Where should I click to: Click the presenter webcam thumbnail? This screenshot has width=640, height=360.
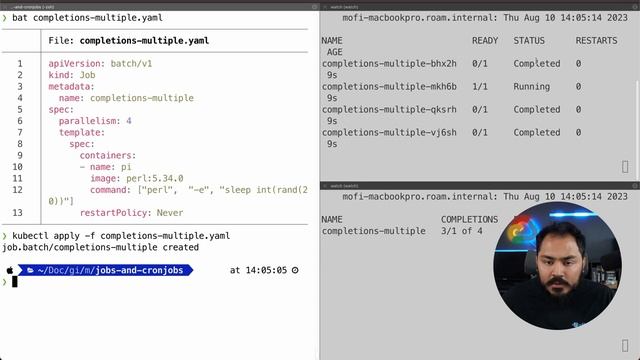pos(558,265)
